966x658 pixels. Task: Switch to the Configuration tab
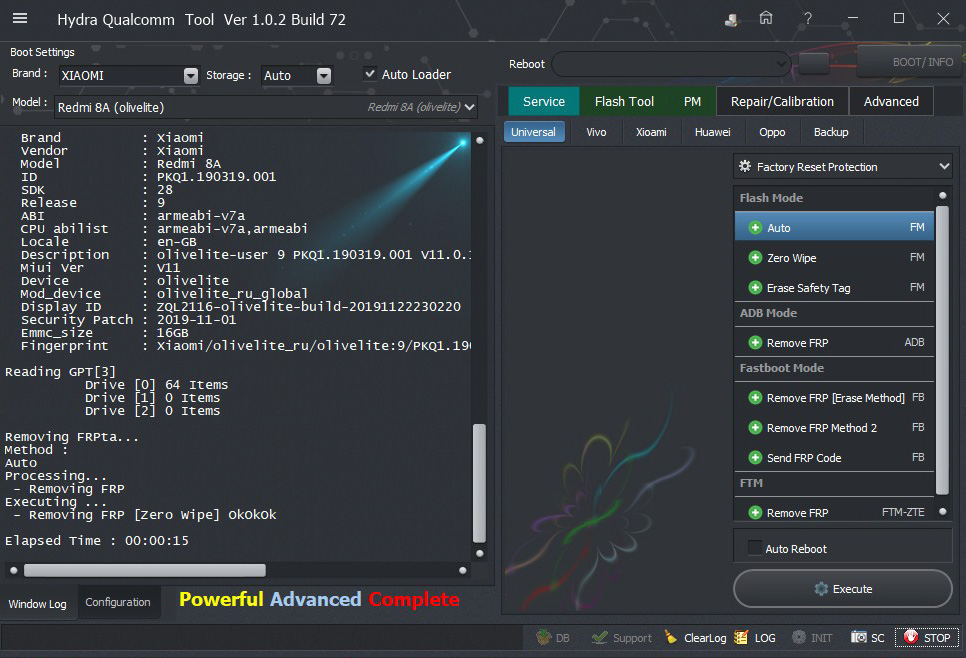(x=118, y=602)
